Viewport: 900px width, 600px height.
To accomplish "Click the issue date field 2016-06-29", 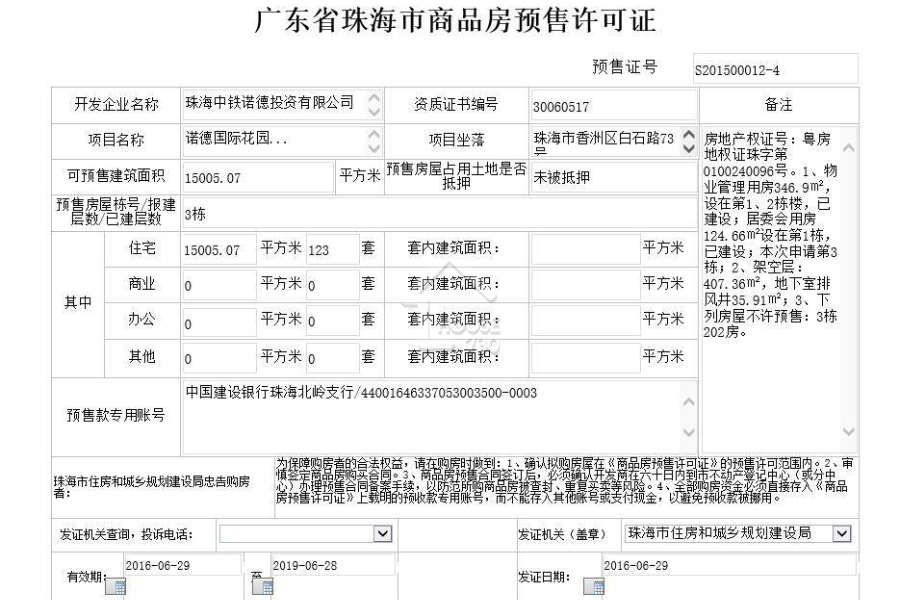I will [728, 566].
